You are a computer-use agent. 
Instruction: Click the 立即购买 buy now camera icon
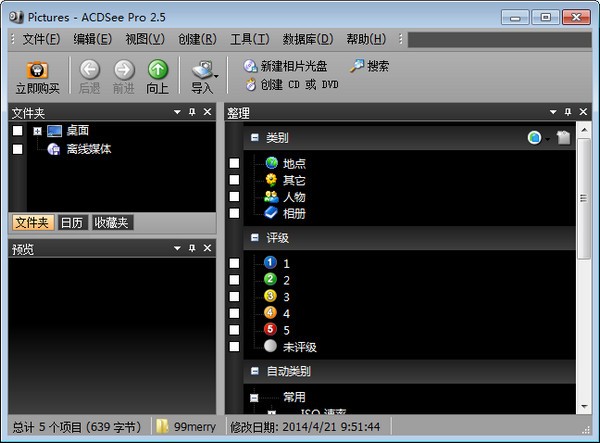pos(37,70)
